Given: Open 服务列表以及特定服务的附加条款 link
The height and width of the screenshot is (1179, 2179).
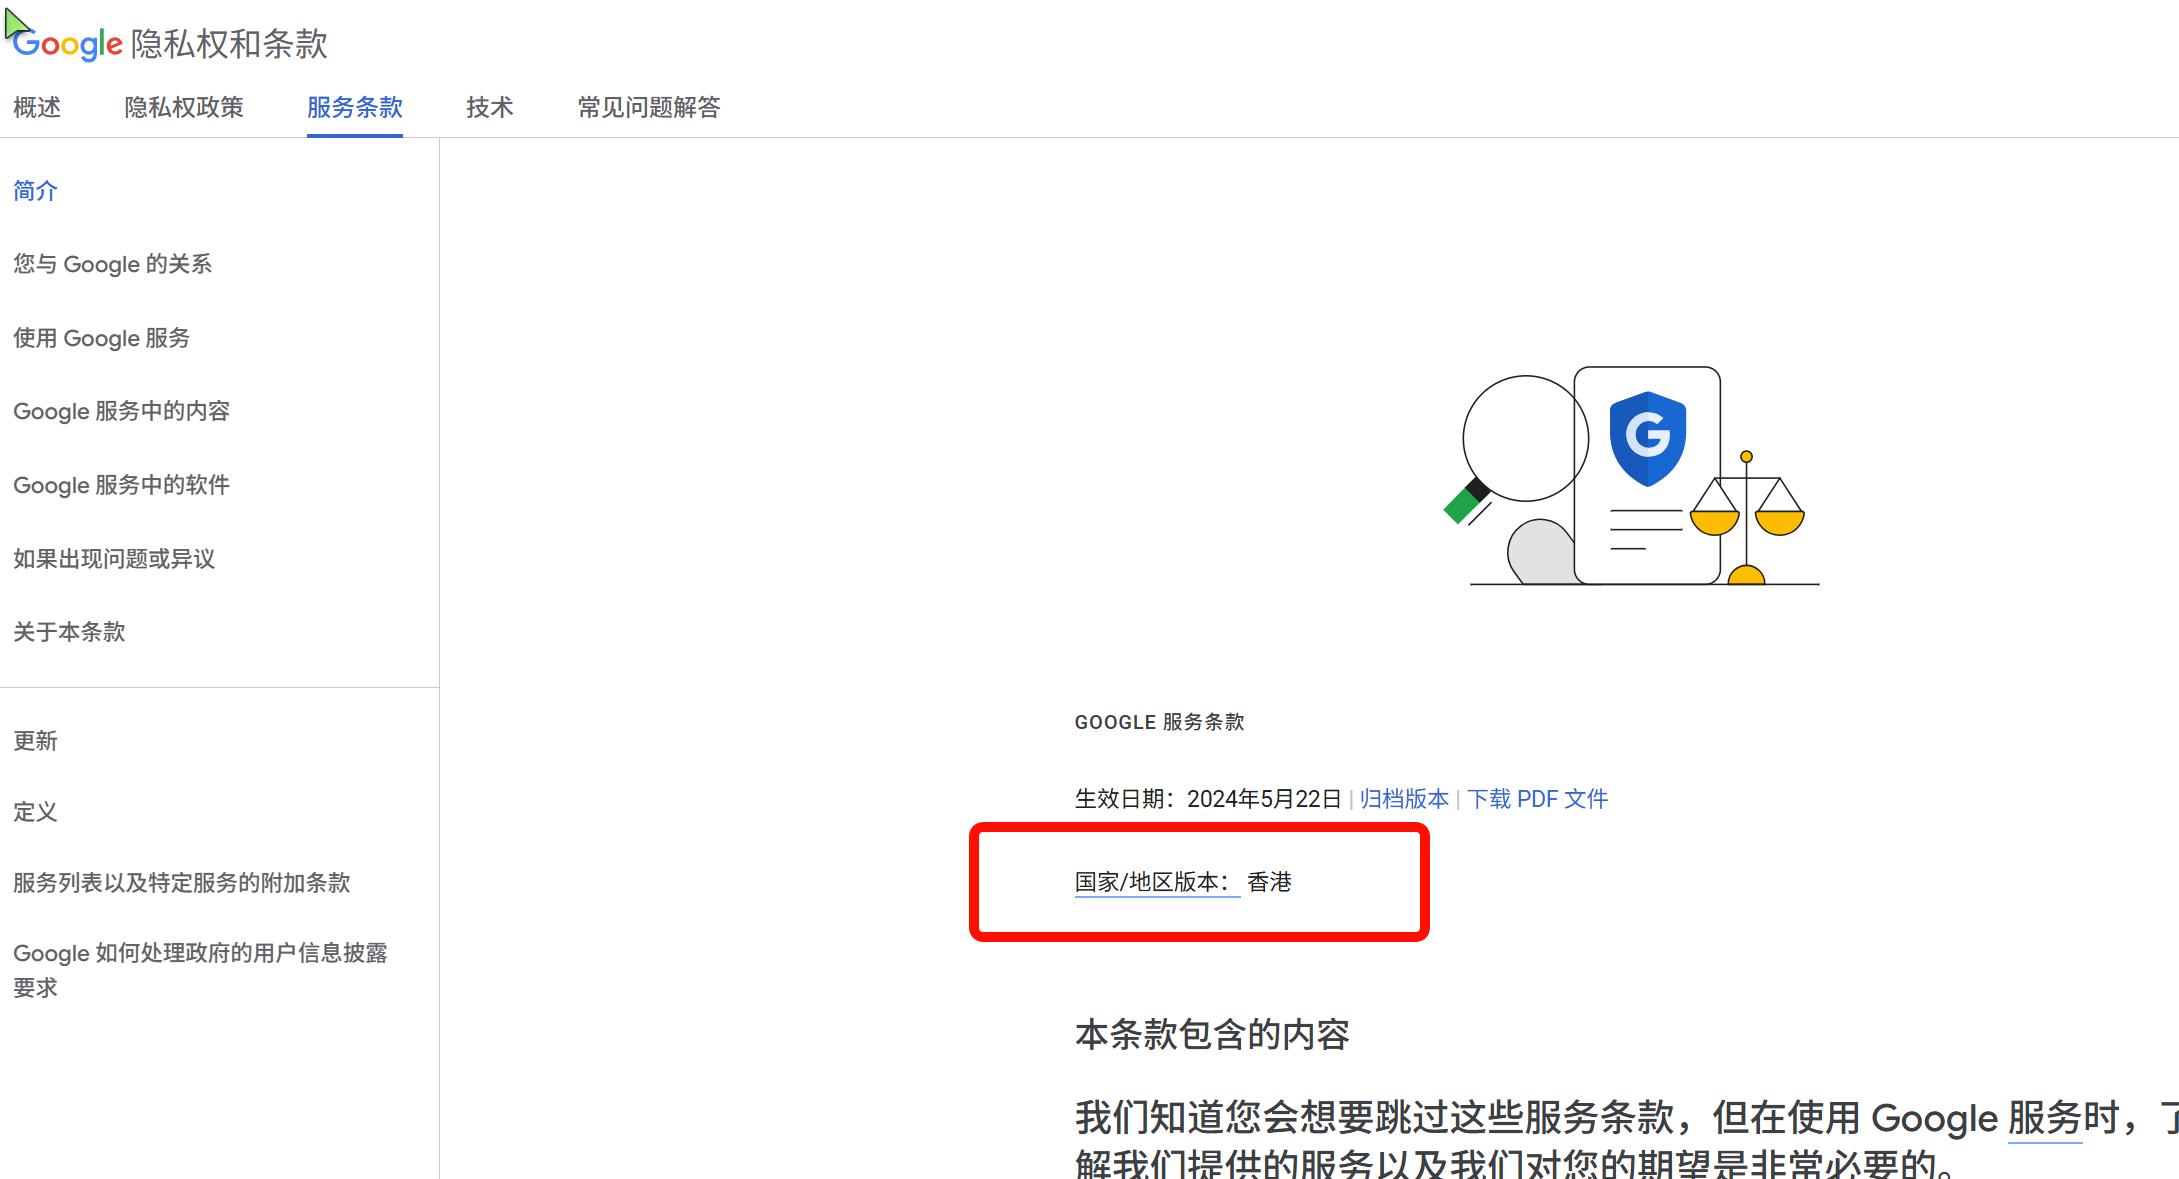Looking at the screenshot, I should pos(182,883).
